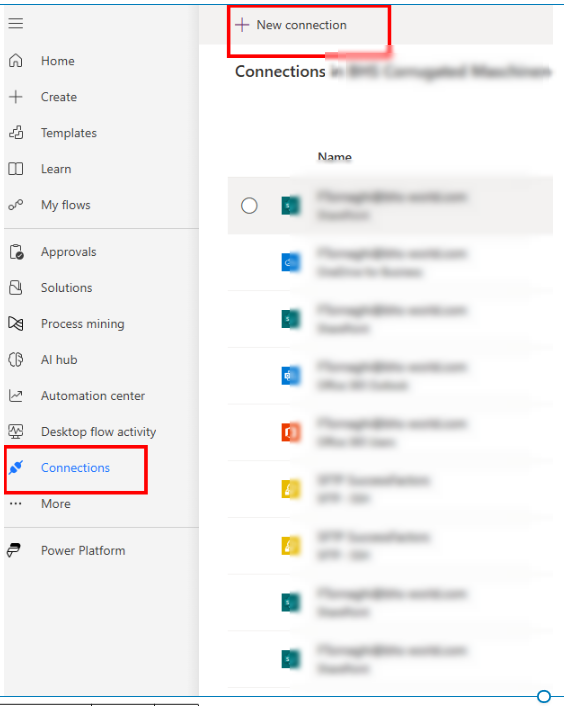Click the orange Office 365 Users connection icon
This screenshot has width=564, height=706.
(x=290, y=432)
